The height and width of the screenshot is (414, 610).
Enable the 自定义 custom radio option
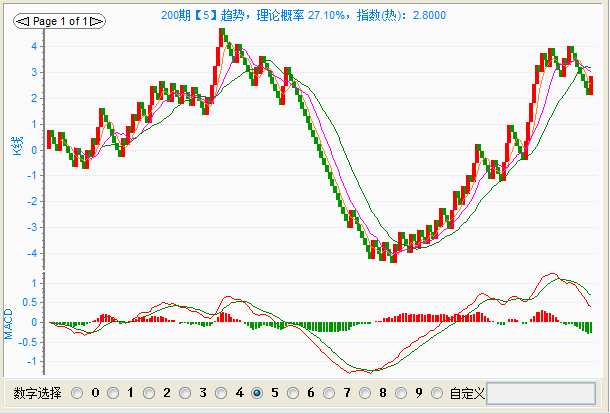point(437,394)
